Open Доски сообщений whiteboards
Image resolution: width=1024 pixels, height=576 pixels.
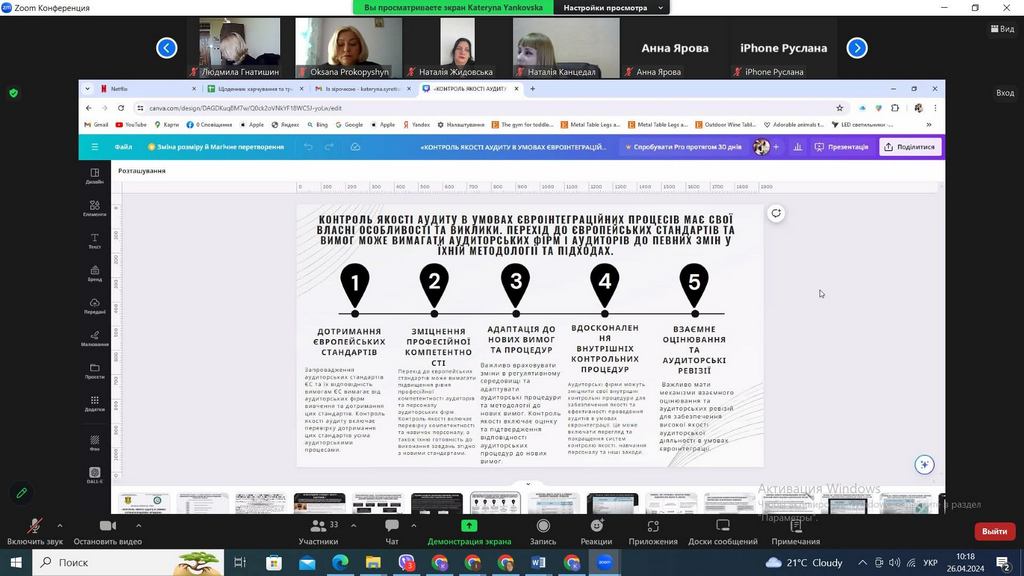(x=722, y=527)
